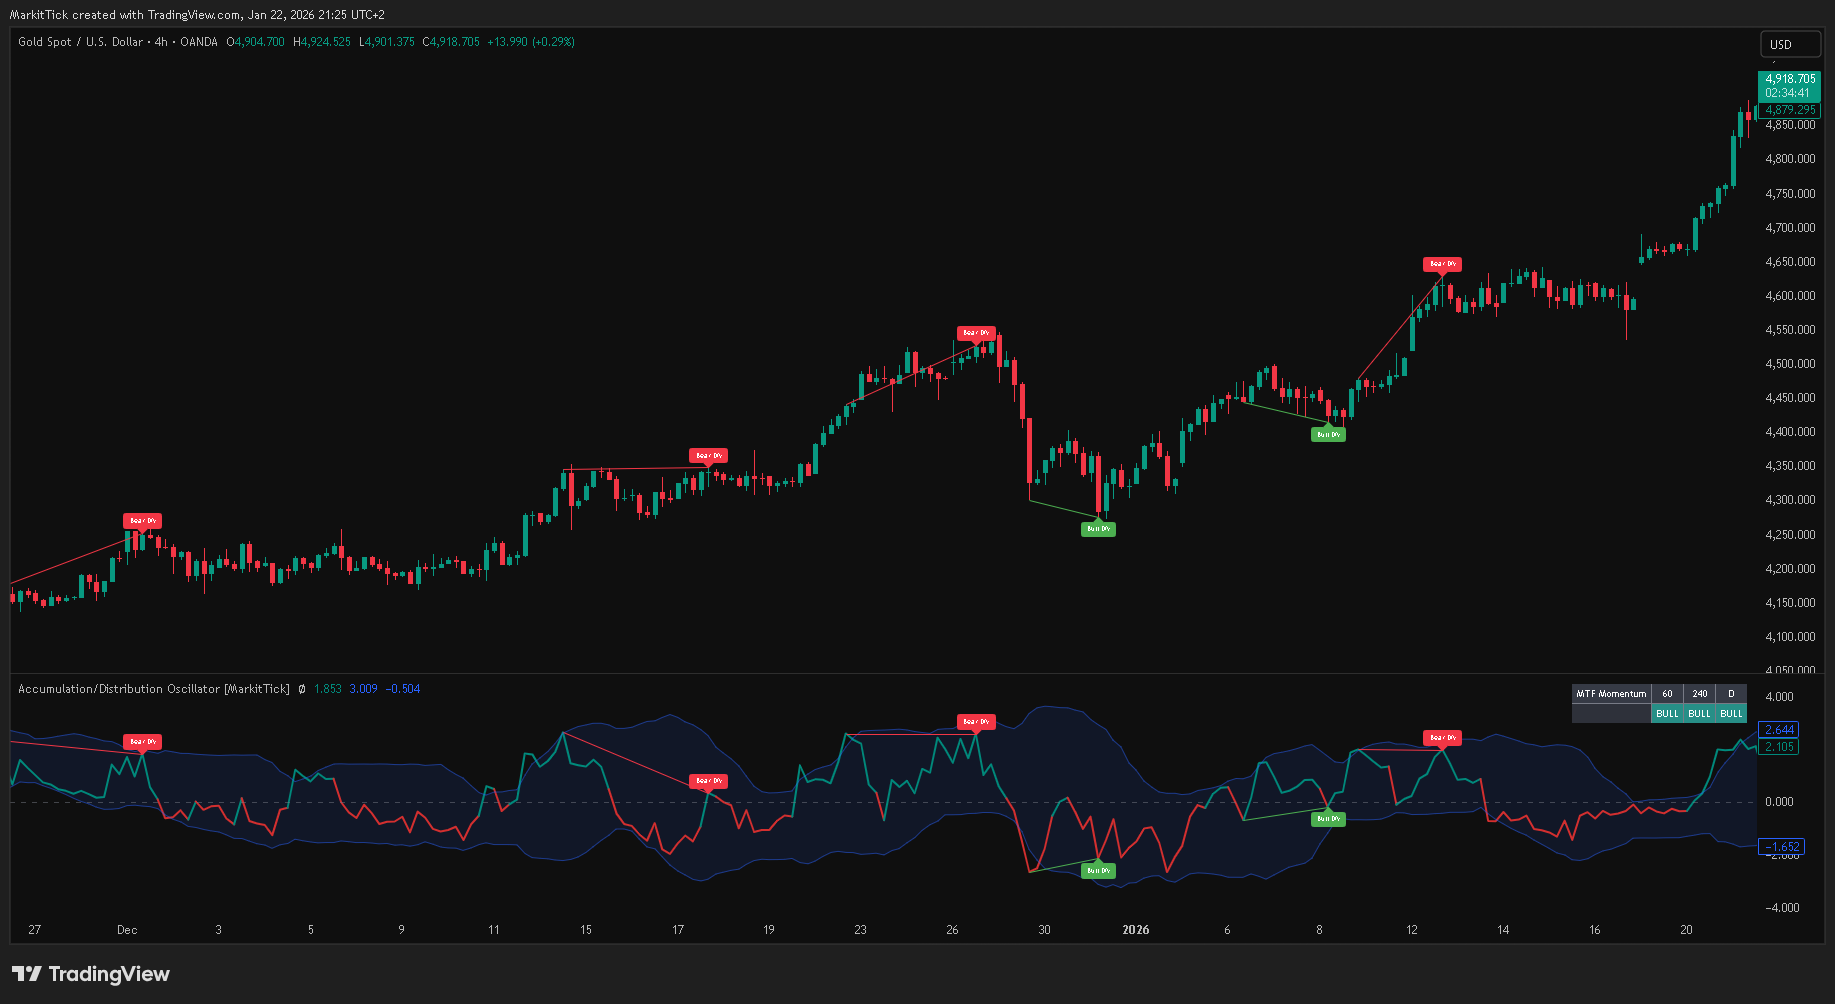
Task: Click the oscillator value label 2.644
Action: click(x=1780, y=730)
